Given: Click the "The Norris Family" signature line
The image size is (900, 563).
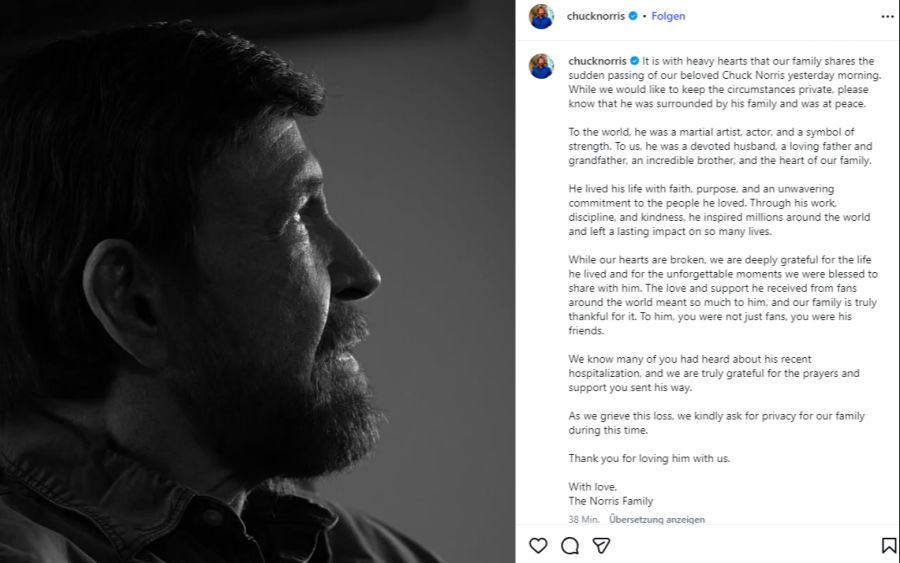Looking at the screenshot, I should point(610,501).
